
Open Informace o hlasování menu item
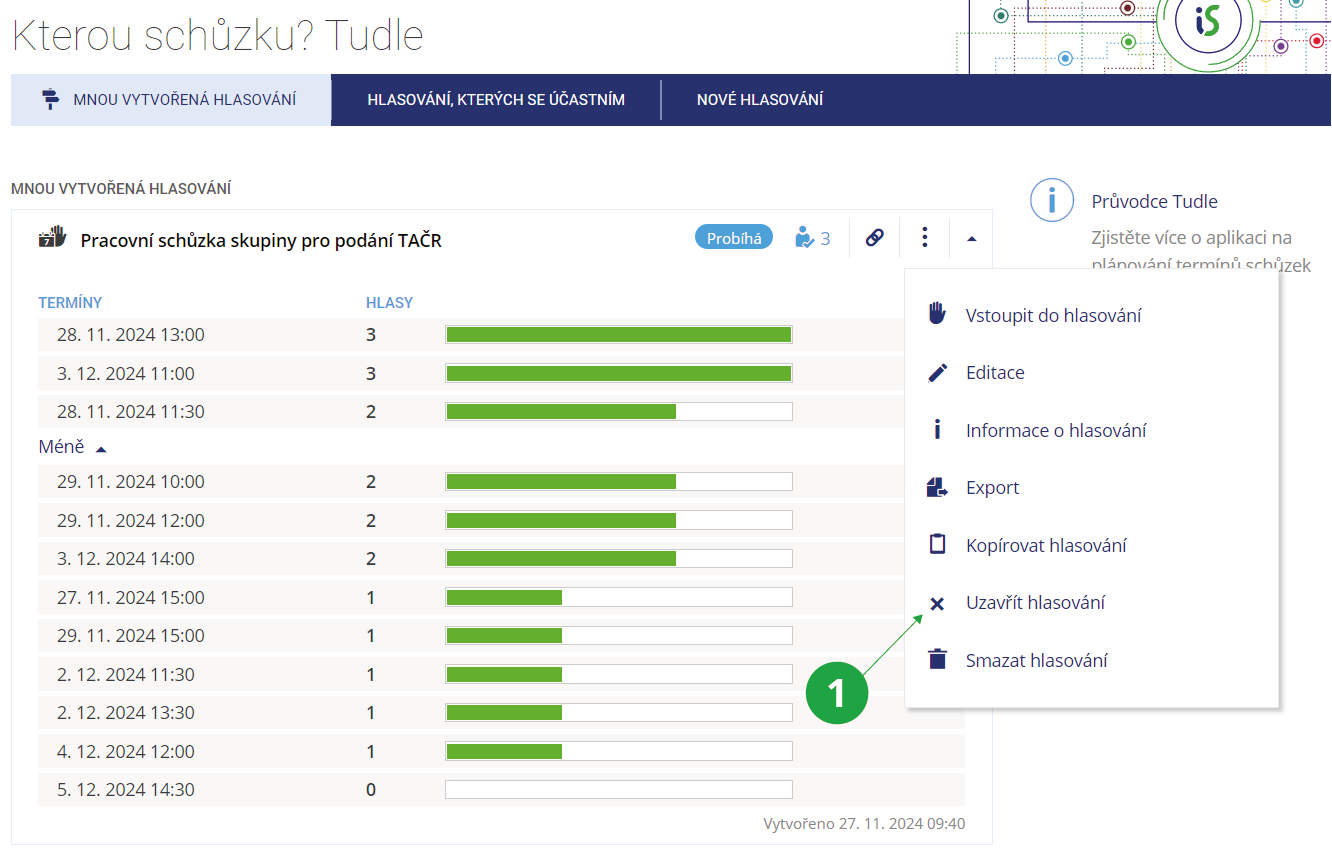point(1055,430)
